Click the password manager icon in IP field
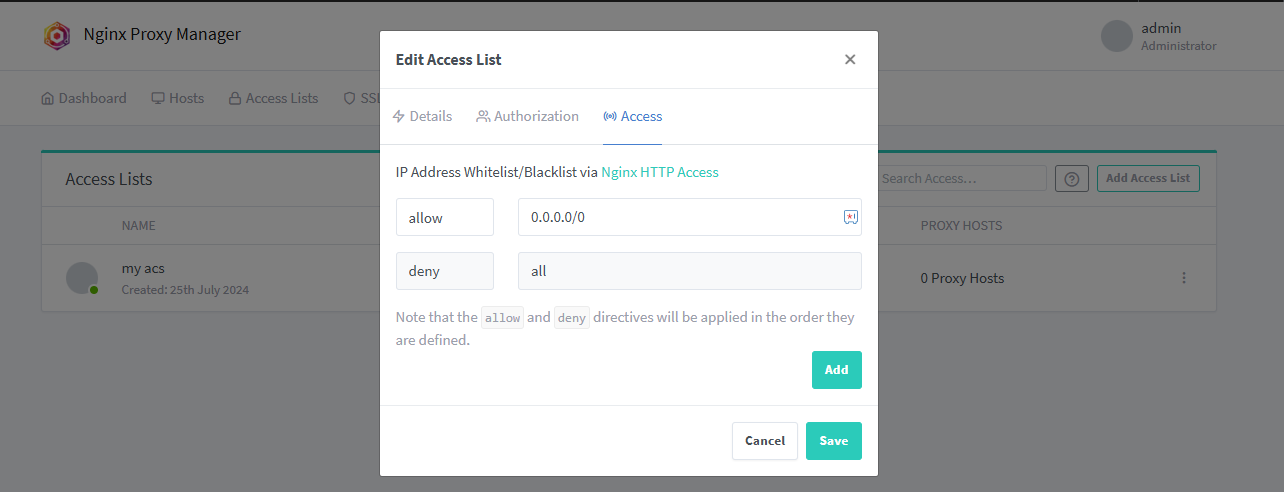Image resolution: width=1284 pixels, height=492 pixels. point(851,217)
